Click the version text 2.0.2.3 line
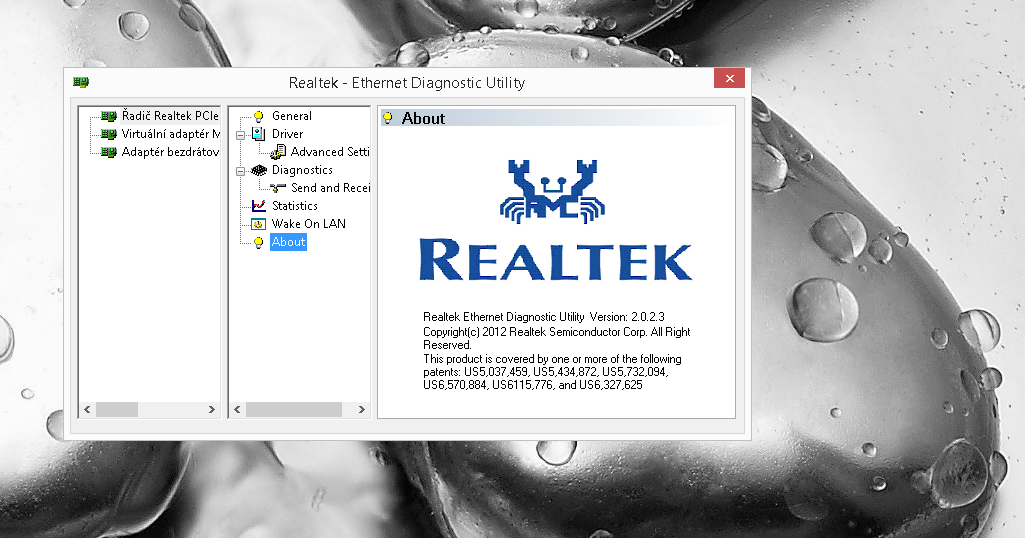The height and width of the screenshot is (538, 1025). pyautogui.click(x=544, y=317)
